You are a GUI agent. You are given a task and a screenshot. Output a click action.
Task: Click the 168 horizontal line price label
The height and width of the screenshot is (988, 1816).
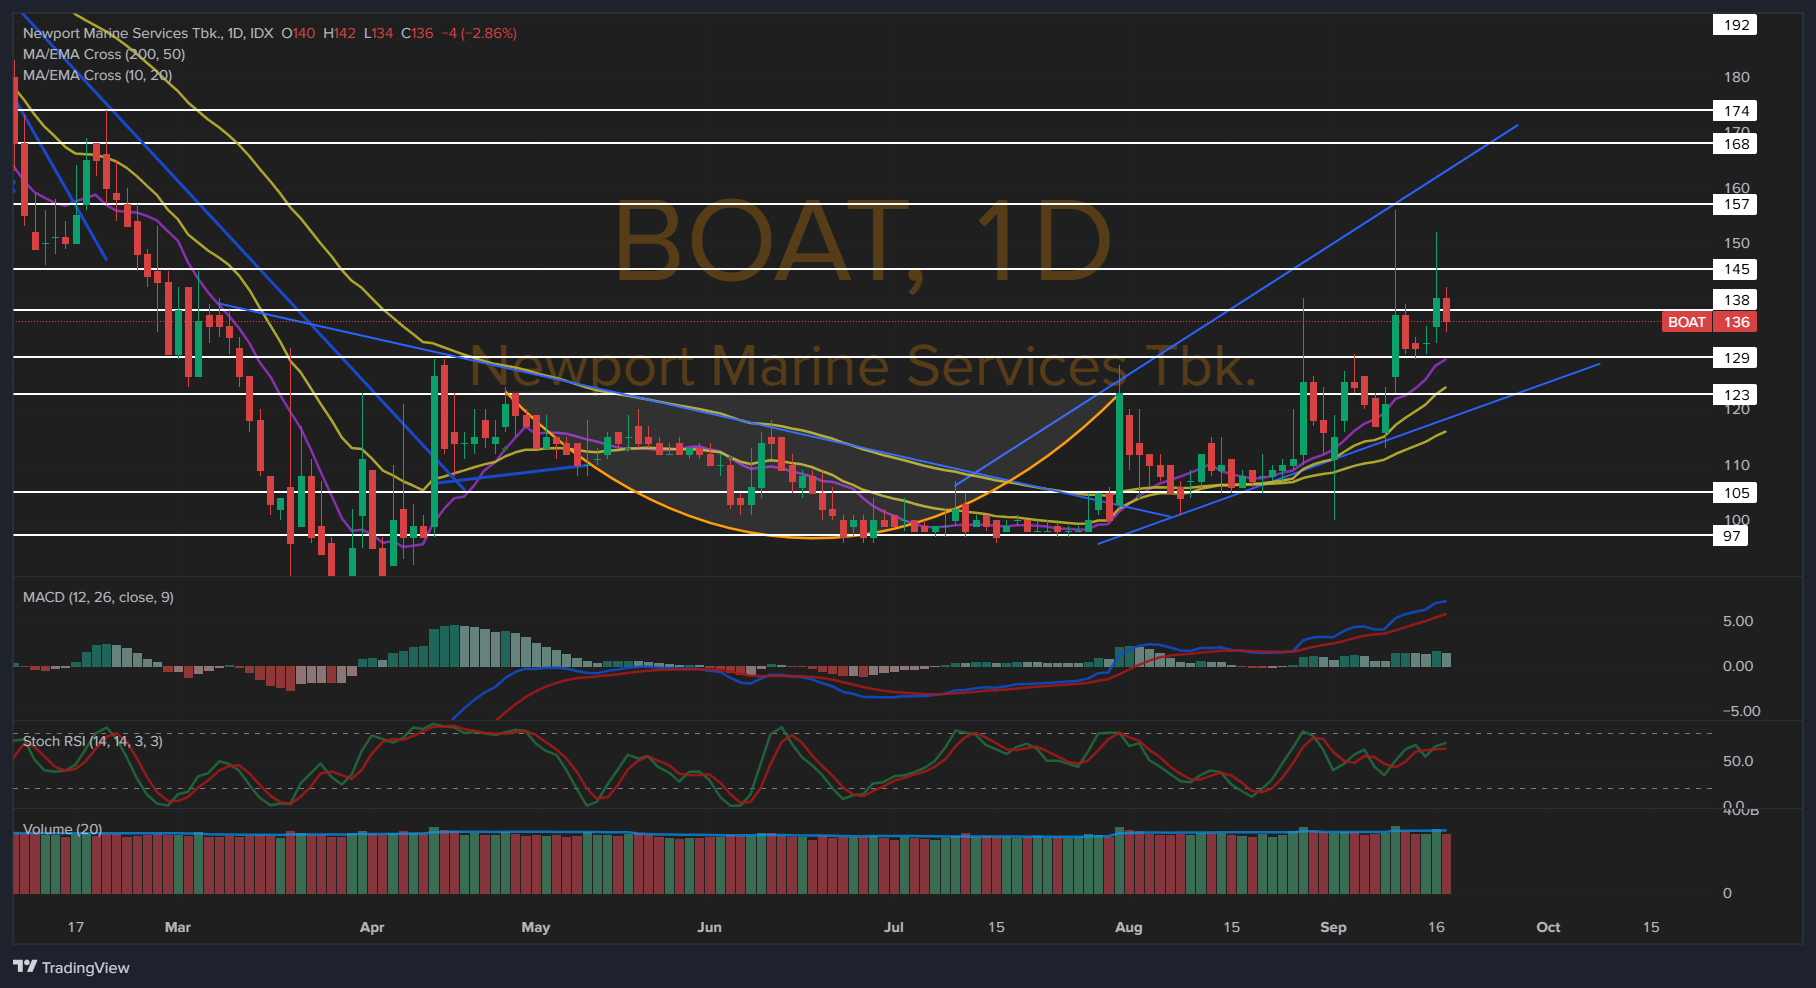pos(1736,144)
